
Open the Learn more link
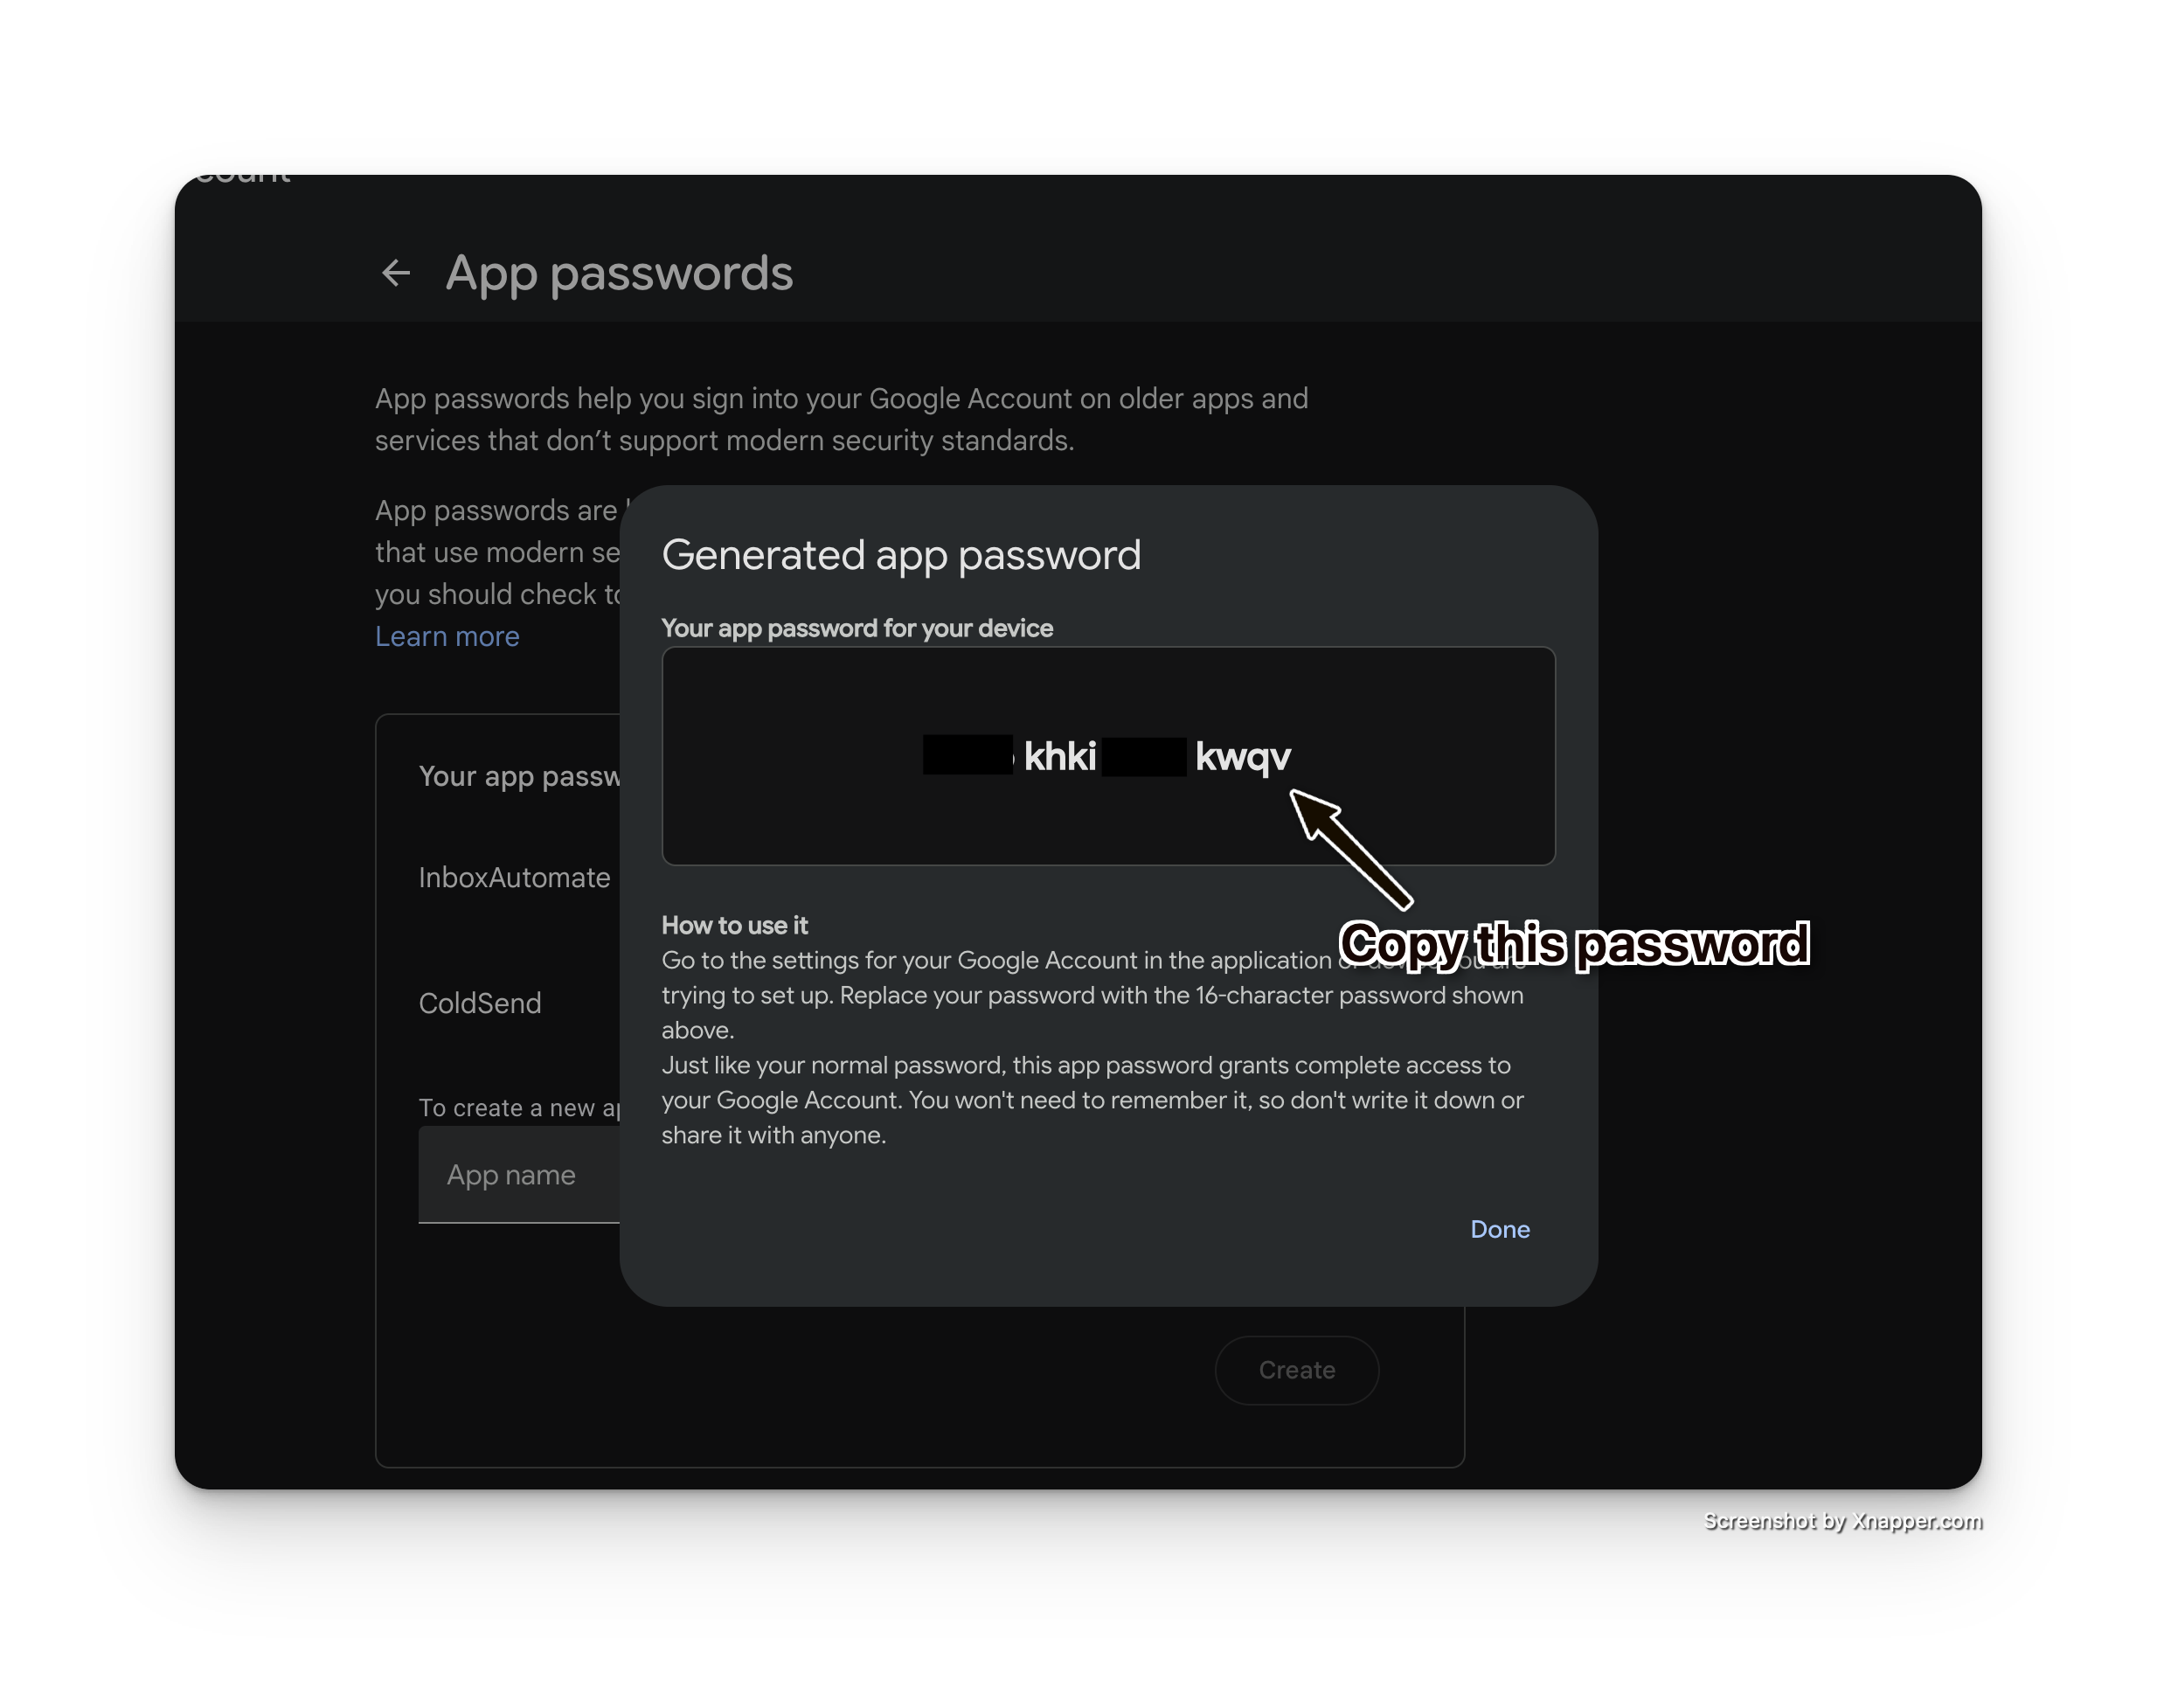447,636
